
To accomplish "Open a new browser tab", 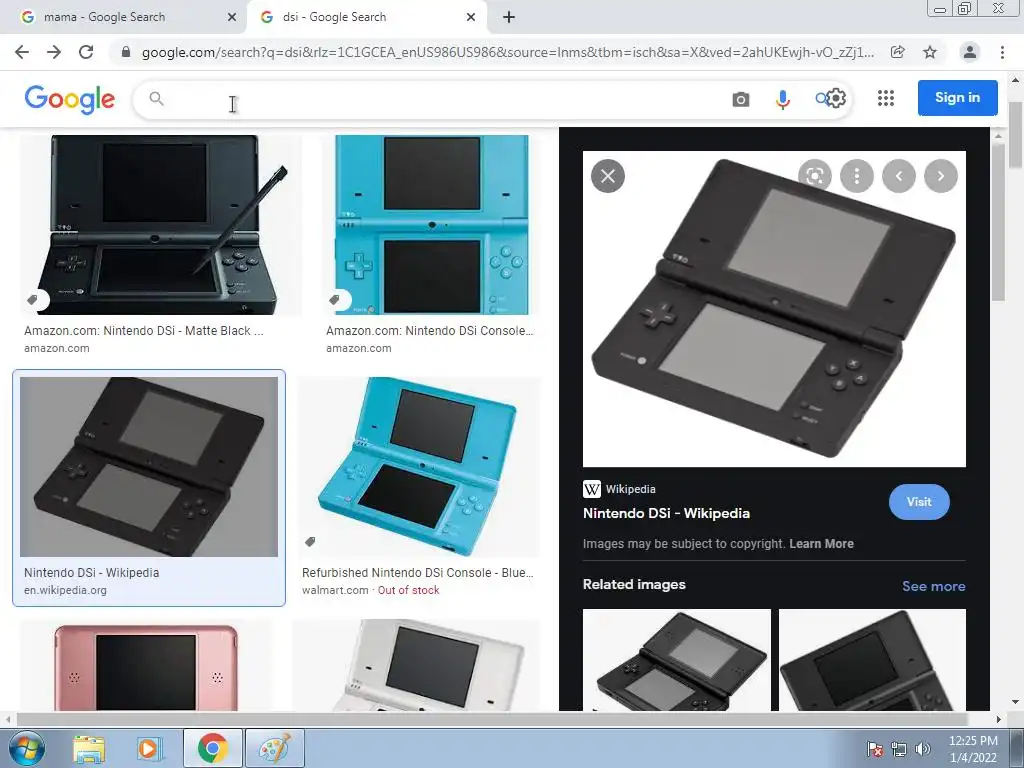I will 509,18.
